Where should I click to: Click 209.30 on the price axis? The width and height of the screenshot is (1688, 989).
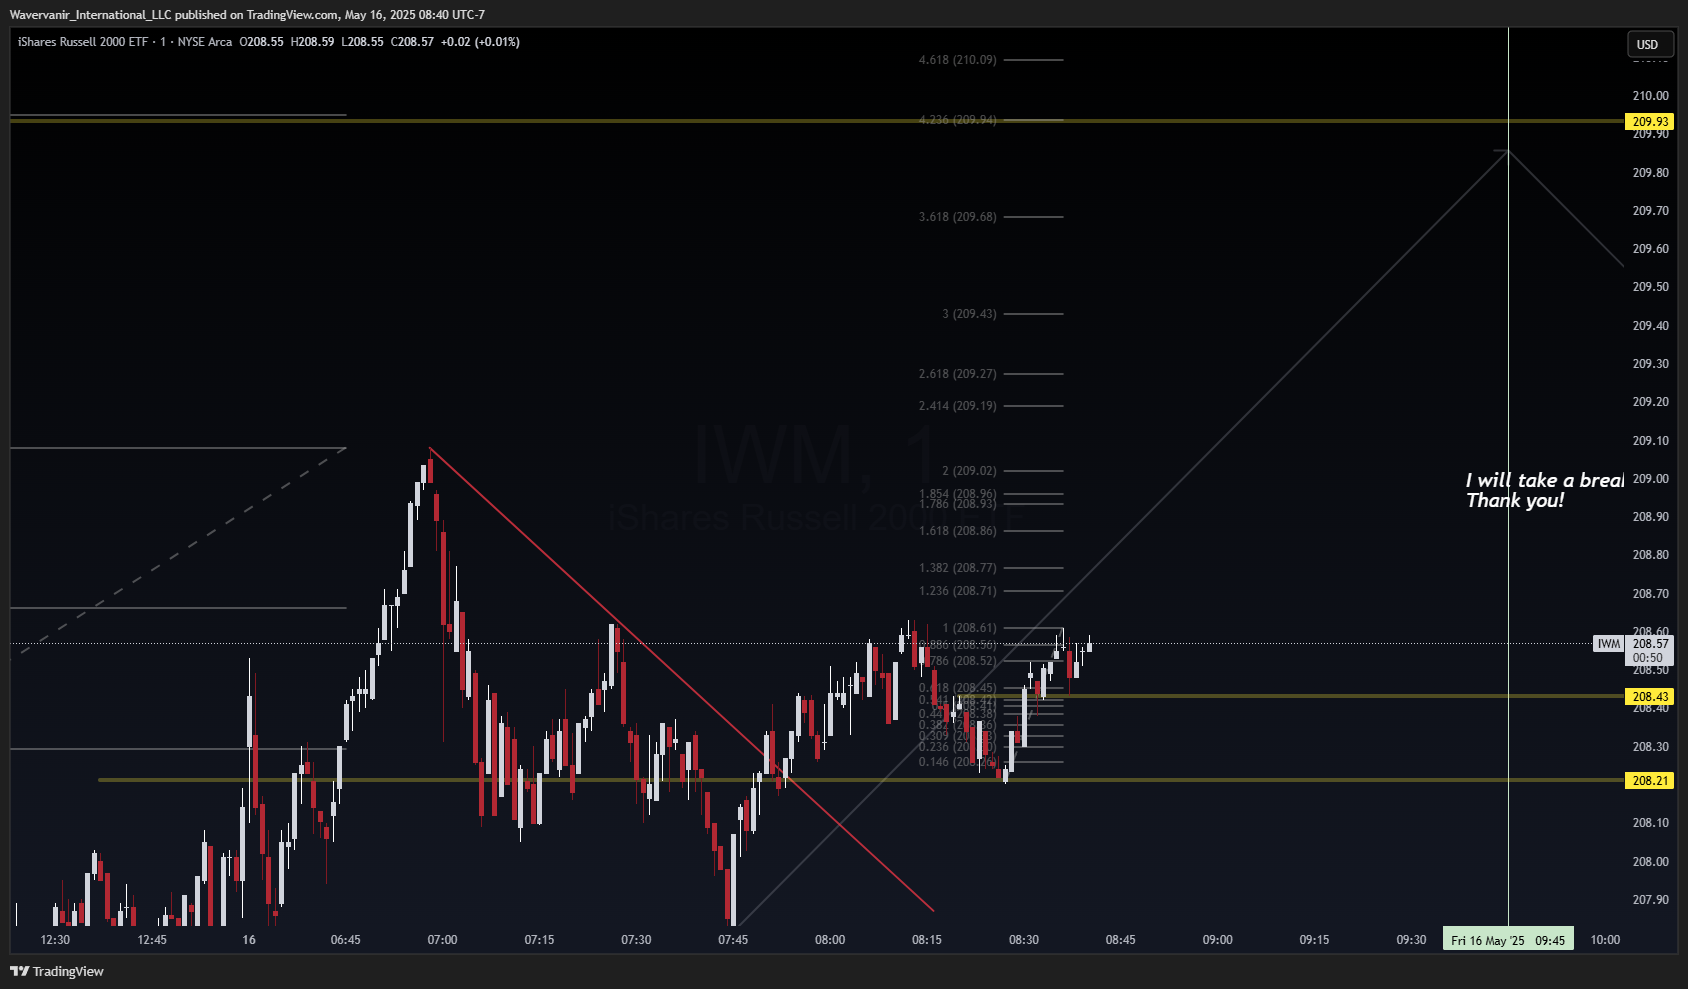point(1650,364)
